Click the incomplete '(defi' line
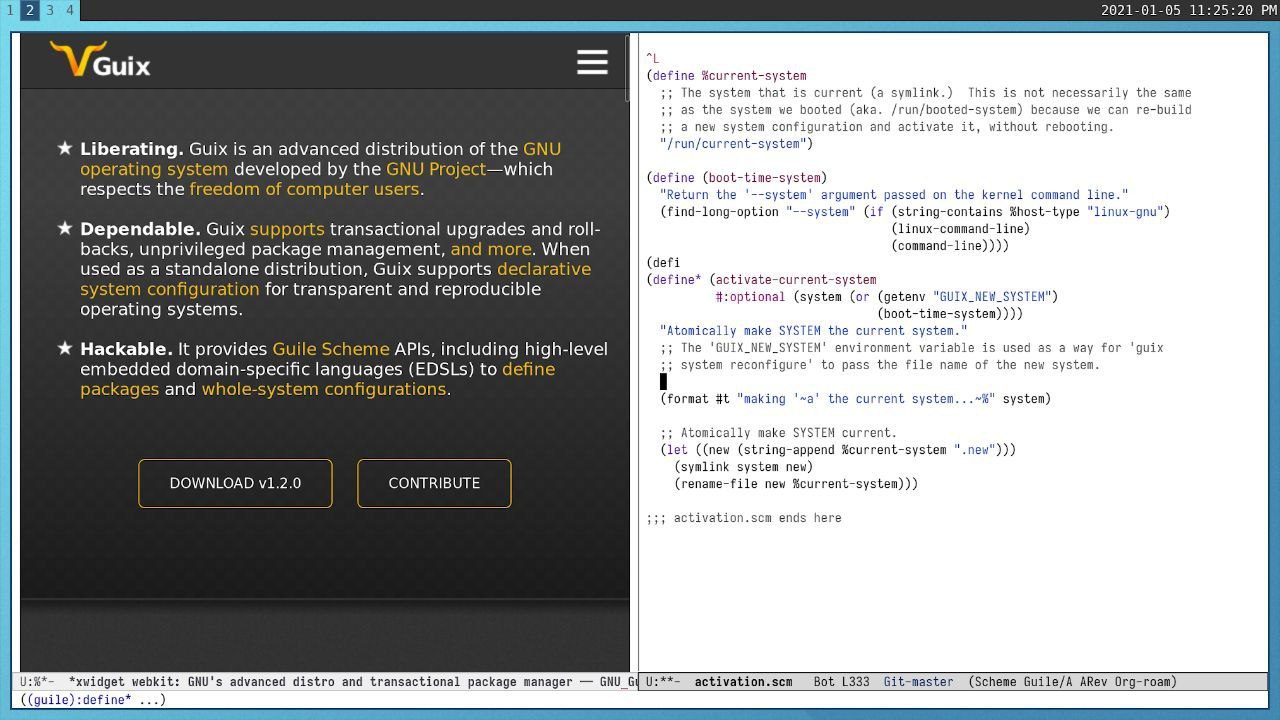Viewport: 1280px width, 720px height. (x=663, y=263)
